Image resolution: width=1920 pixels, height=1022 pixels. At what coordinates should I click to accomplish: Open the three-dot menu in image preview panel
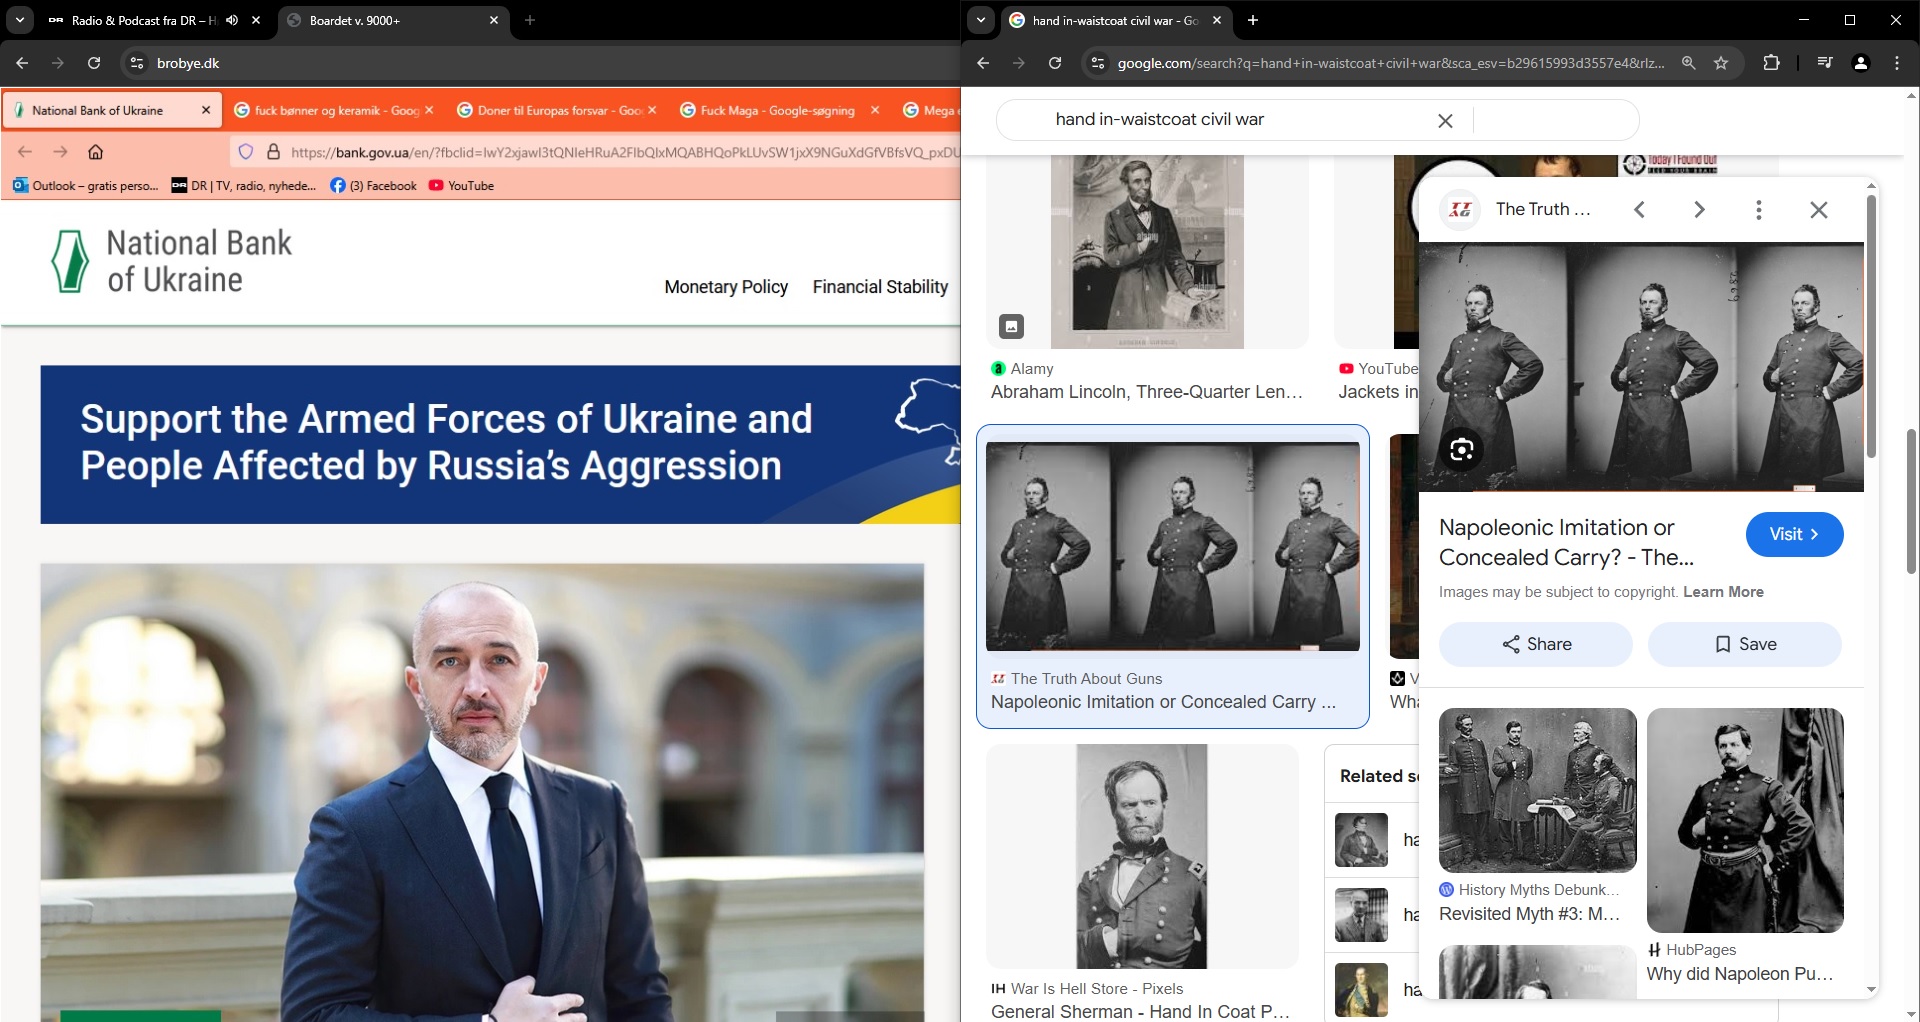[x=1758, y=210]
